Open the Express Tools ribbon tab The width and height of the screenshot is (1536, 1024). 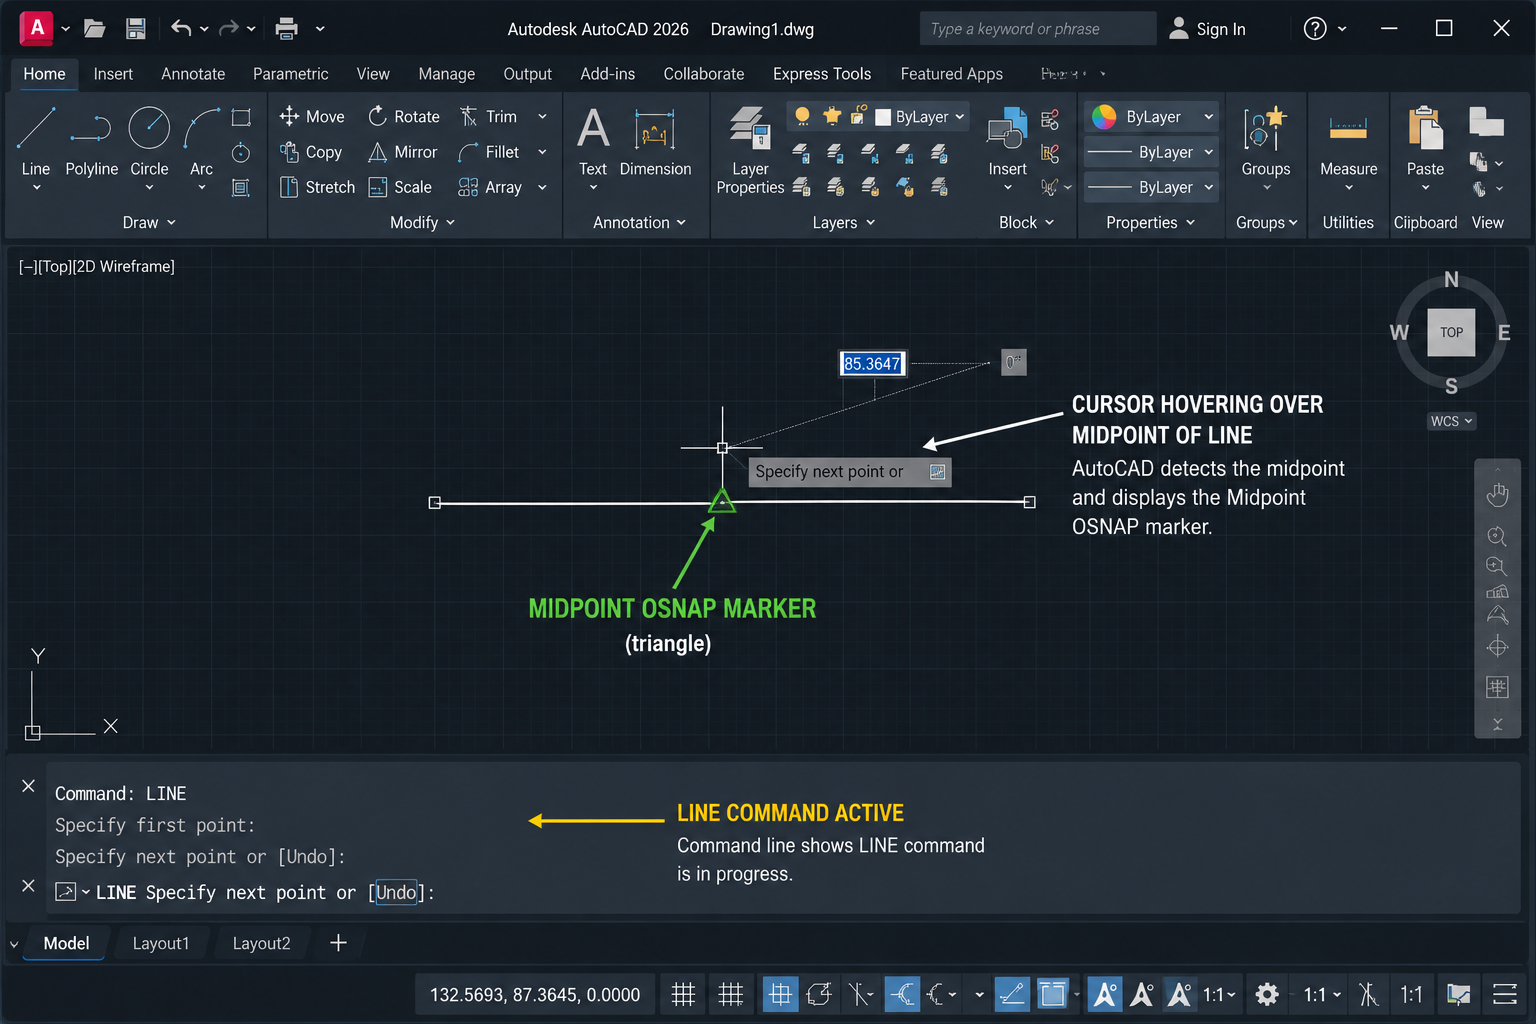pos(821,74)
